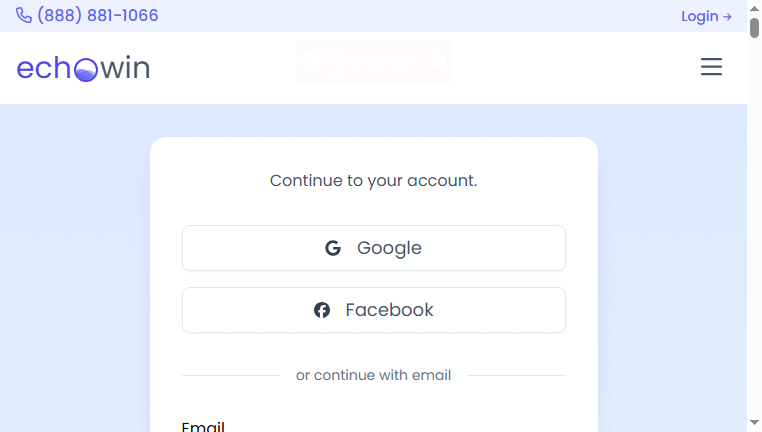The width and height of the screenshot is (762, 432).
Task: Click the purple circle in echowin logo
Action: pos(86,70)
